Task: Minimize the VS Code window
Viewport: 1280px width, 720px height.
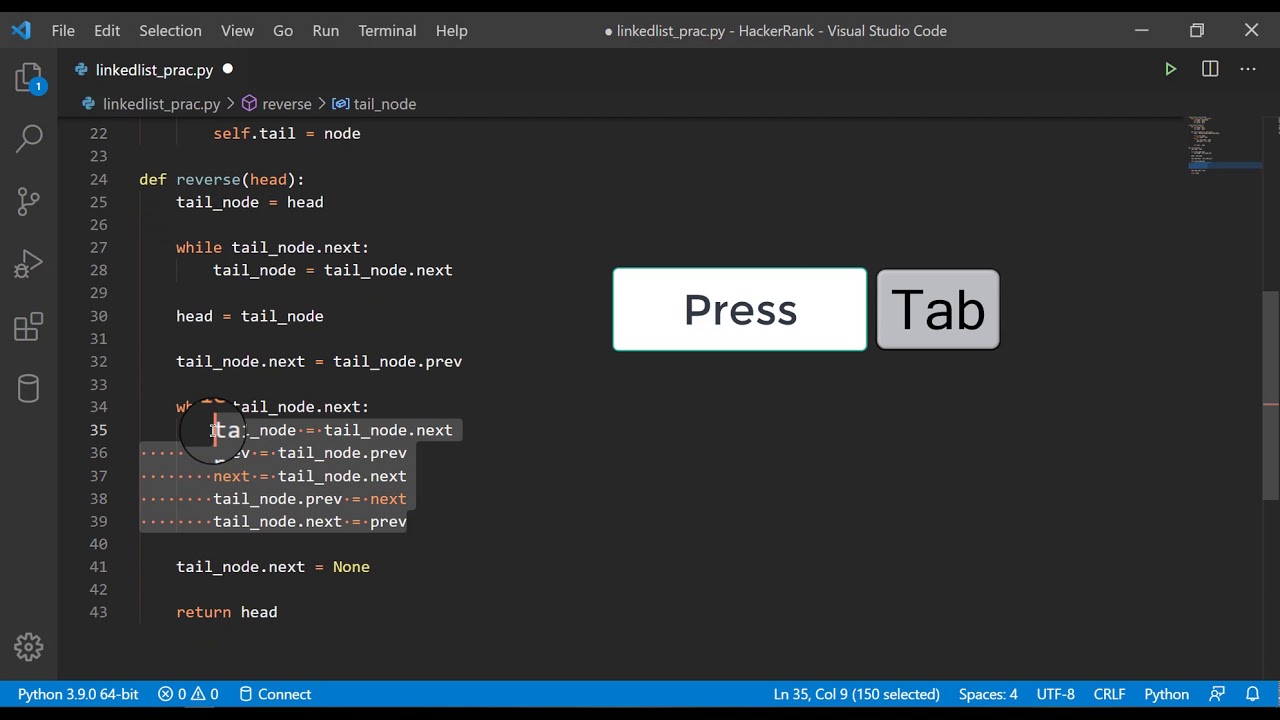Action: click(x=1141, y=30)
